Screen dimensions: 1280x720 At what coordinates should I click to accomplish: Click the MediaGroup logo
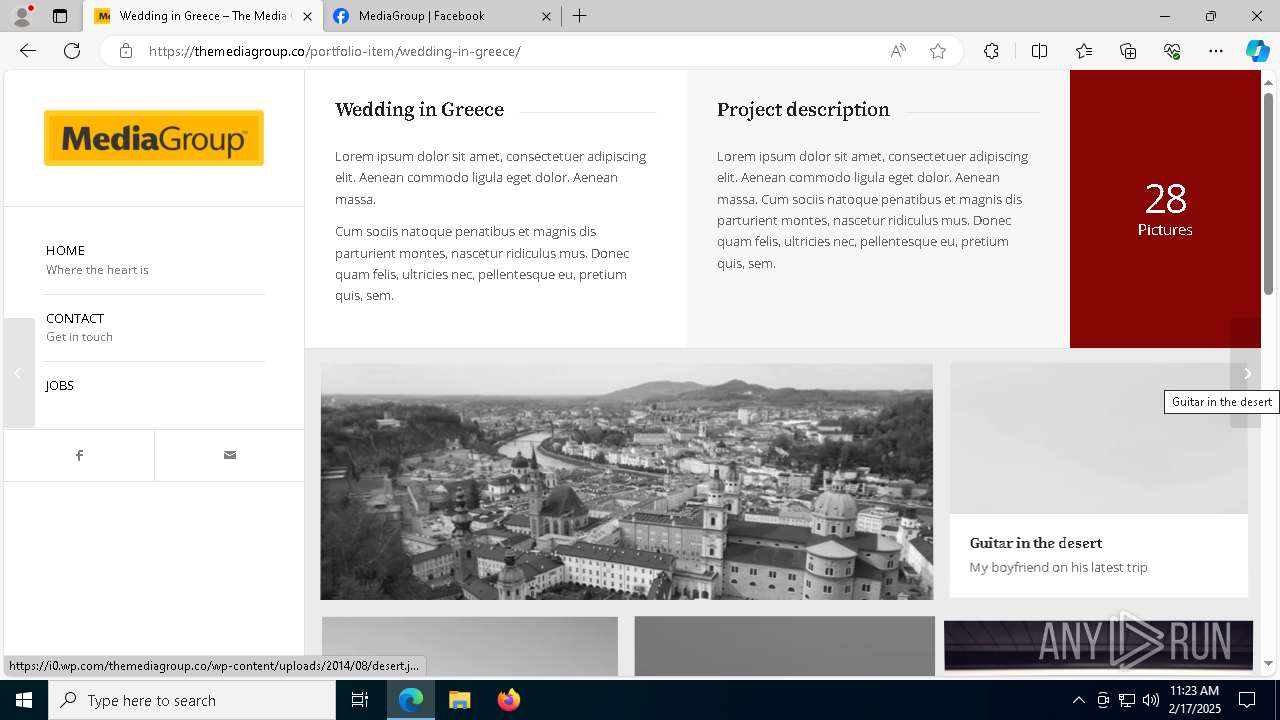coord(154,138)
